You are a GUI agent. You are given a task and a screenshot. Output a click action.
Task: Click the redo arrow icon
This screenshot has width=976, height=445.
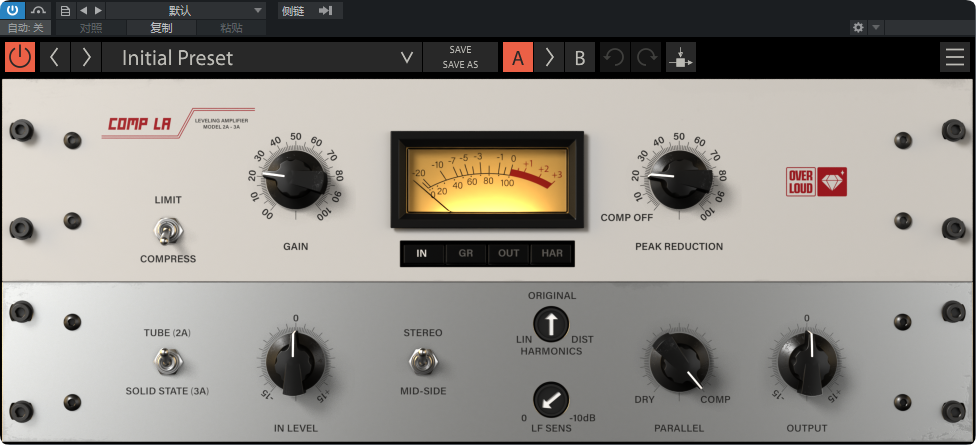pyautogui.click(x=647, y=57)
